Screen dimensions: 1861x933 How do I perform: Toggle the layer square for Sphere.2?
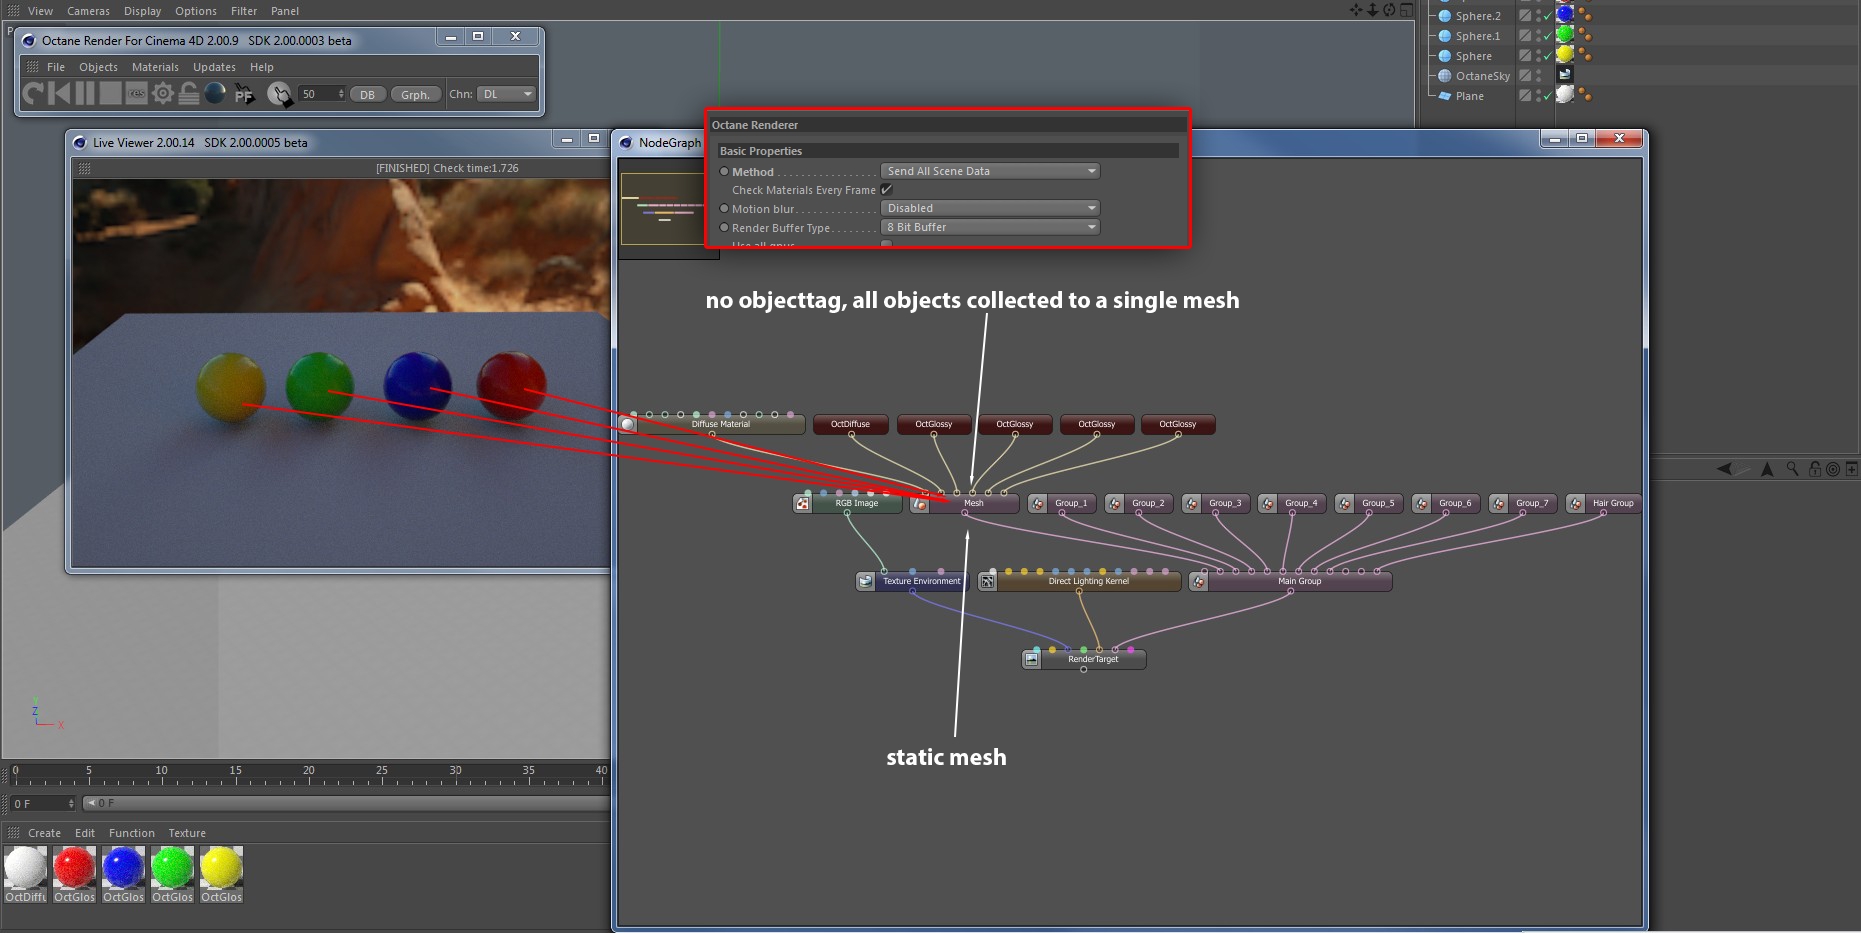pos(1525,16)
